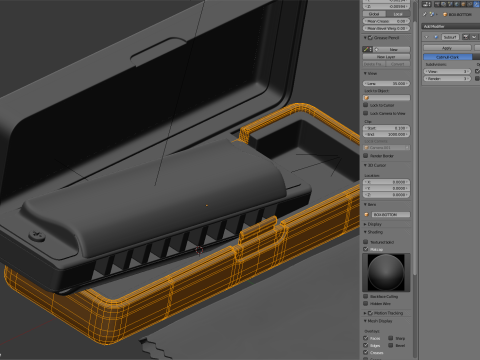
Task: Edit the BOX BOTTOM item name field
Action: (x=390, y=214)
